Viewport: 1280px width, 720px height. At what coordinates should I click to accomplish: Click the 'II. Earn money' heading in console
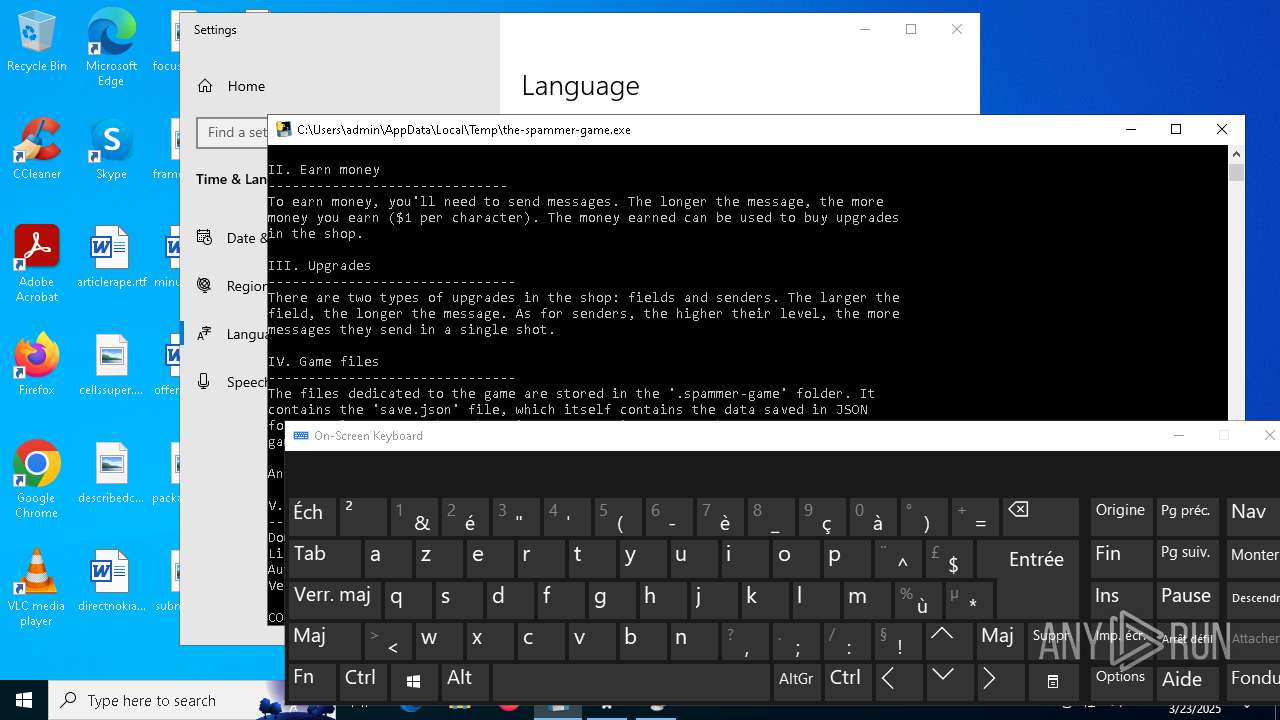pos(324,170)
